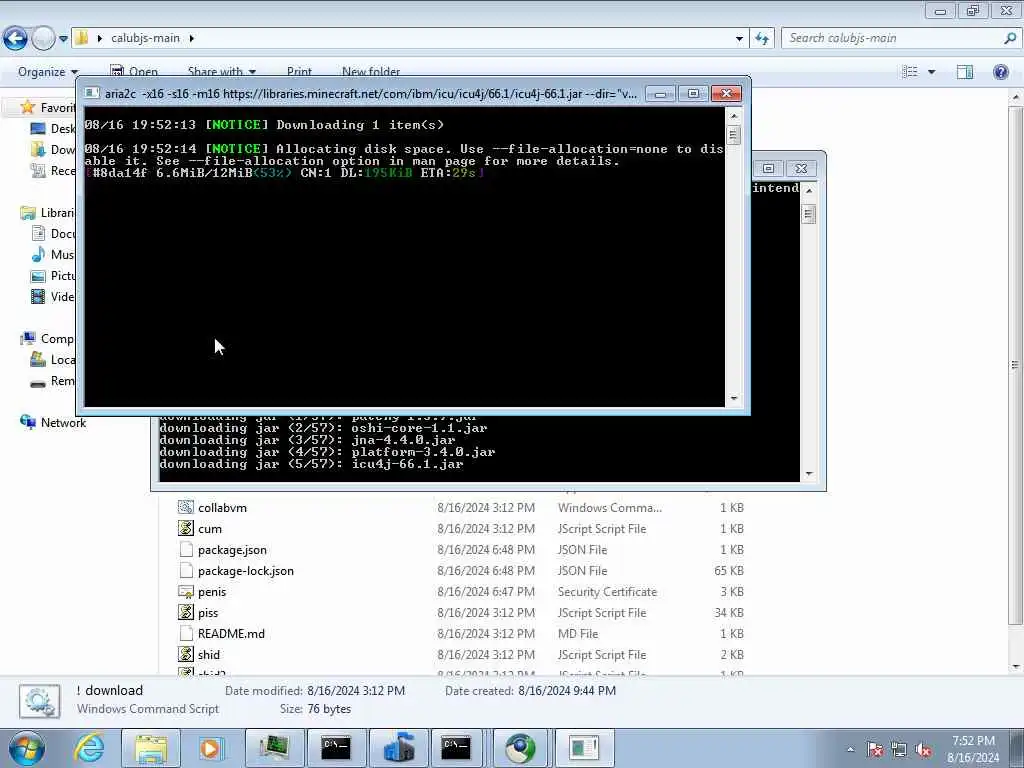Toggle the preview pane button
This screenshot has width=1024, height=768.
(x=965, y=72)
